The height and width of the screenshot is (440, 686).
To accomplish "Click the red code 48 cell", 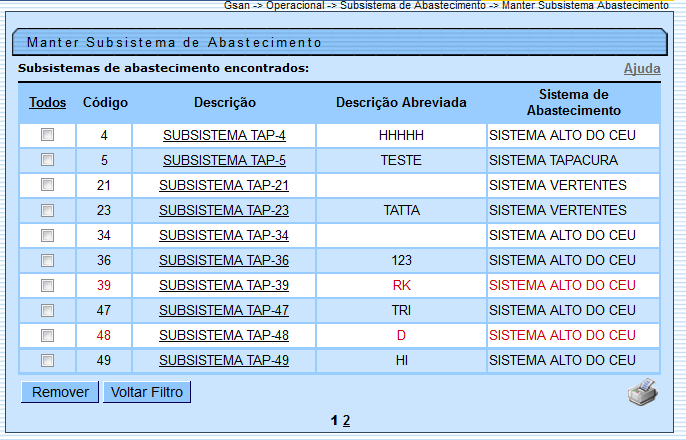I will click(x=104, y=335).
